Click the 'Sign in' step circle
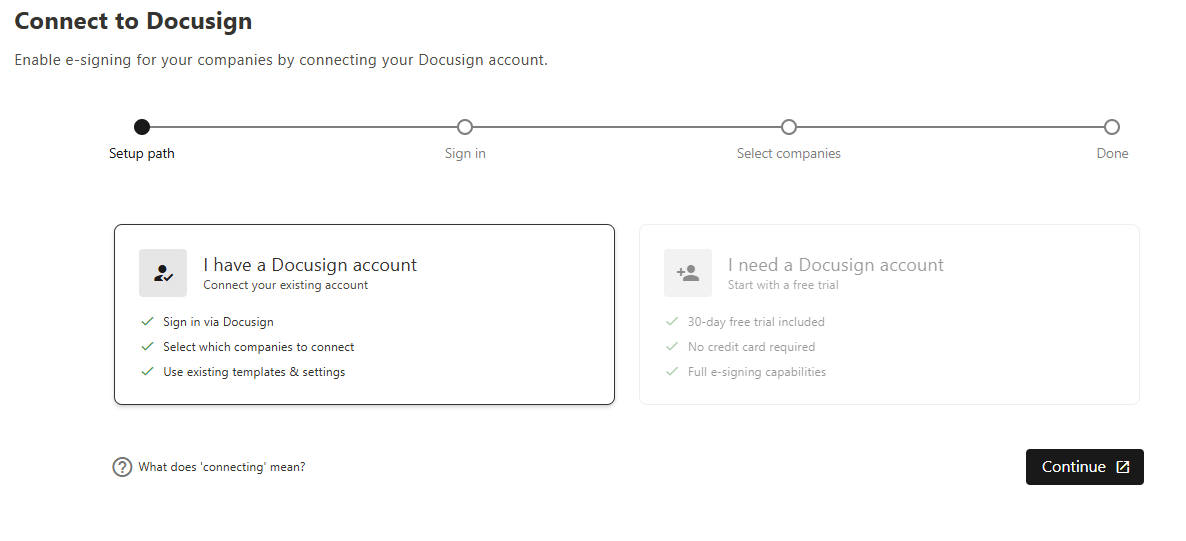The width and height of the screenshot is (1186, 541). pos(465,127)
